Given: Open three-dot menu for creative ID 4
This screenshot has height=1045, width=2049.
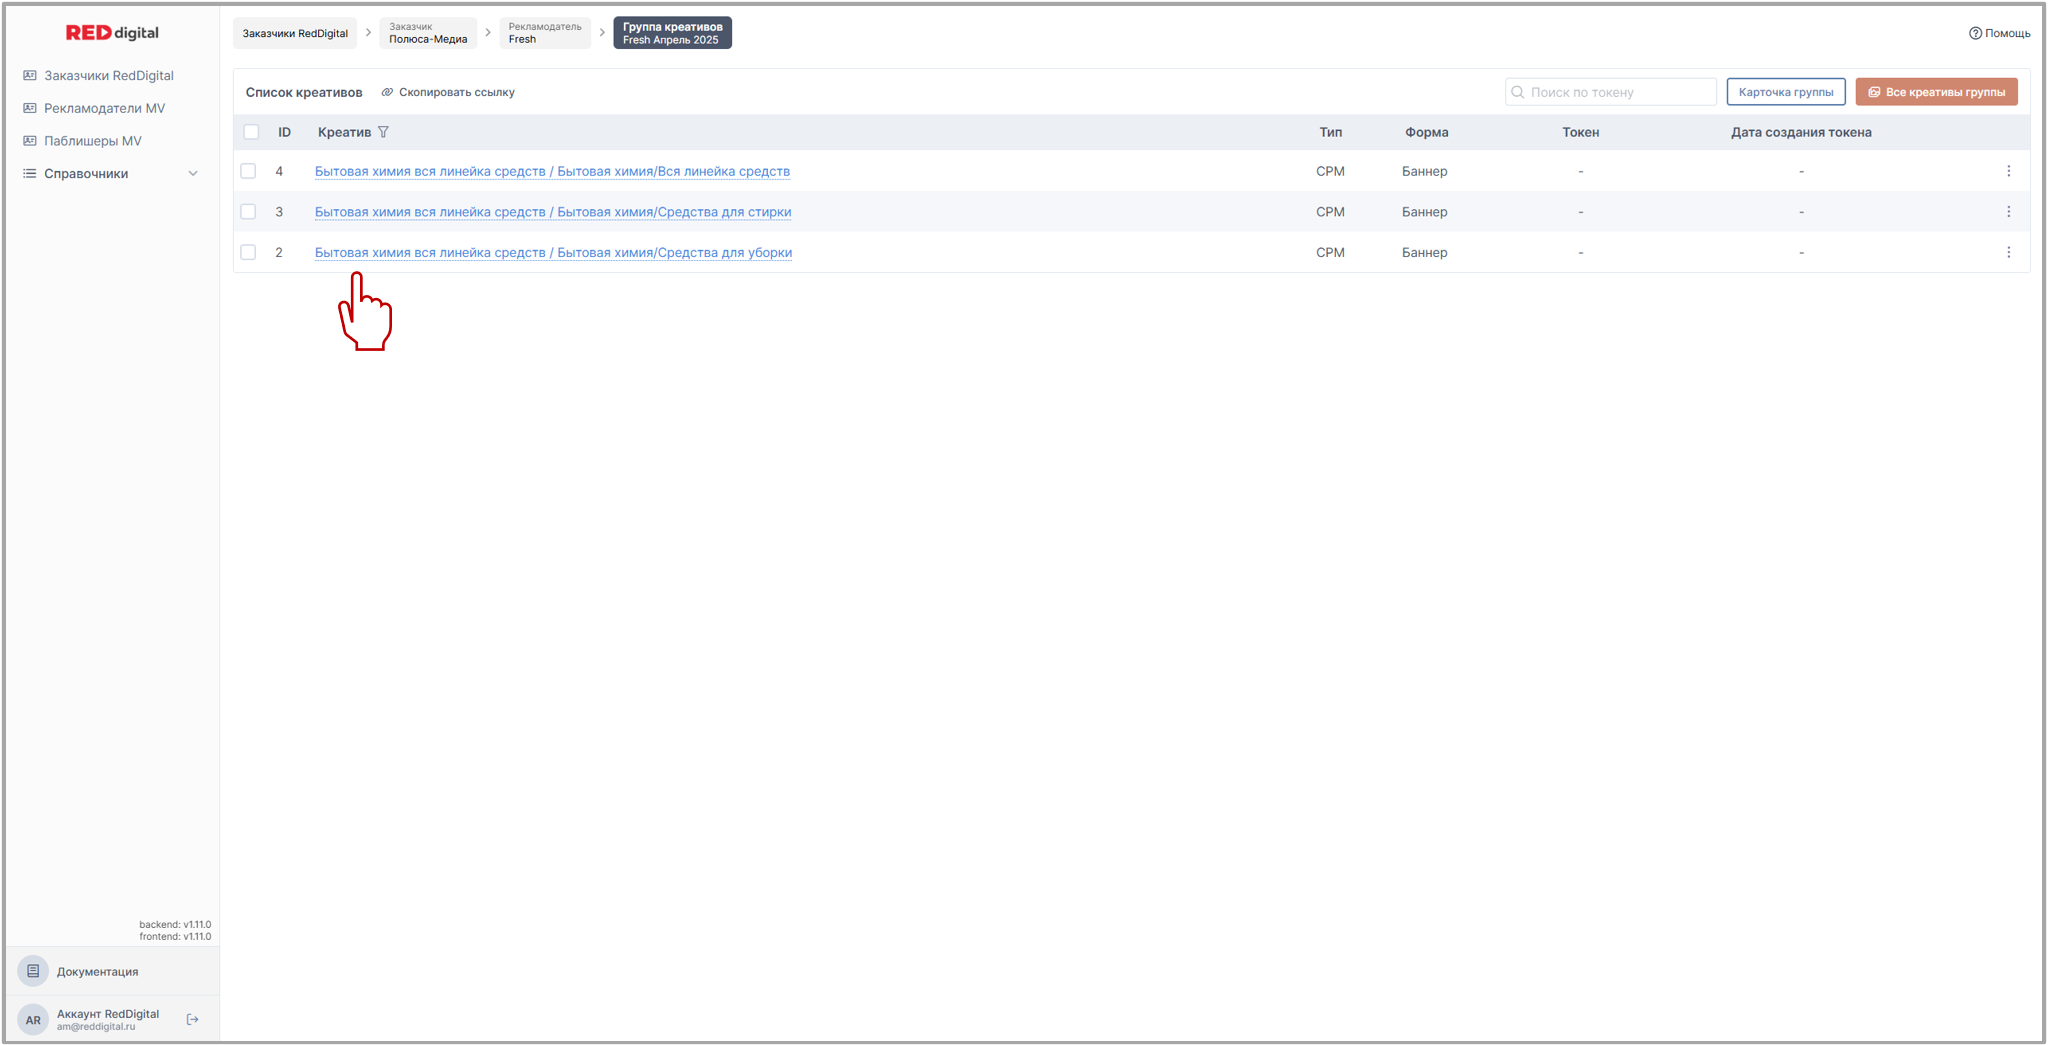Looking at the screenshot, I should pos(2008,171).
